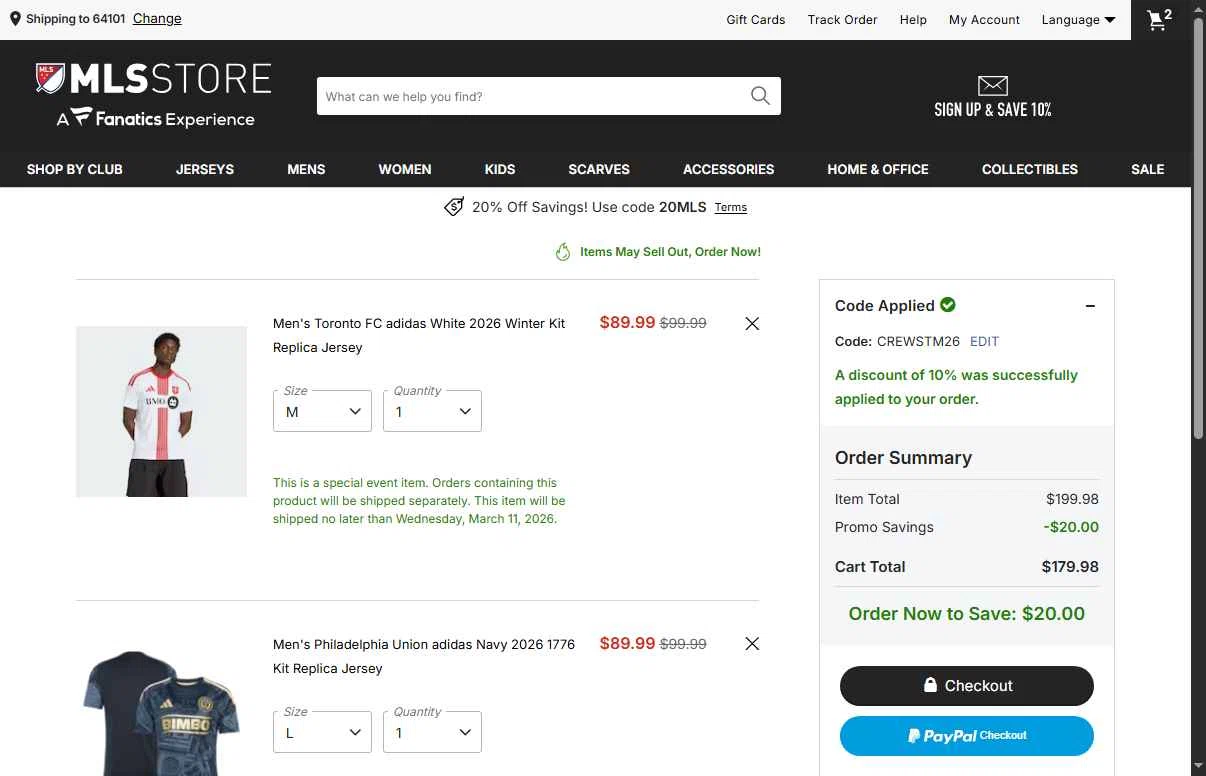This screenshot has width=1206, height=776.
Task: Open the Shop By Club menu
Action: (75, 169)
